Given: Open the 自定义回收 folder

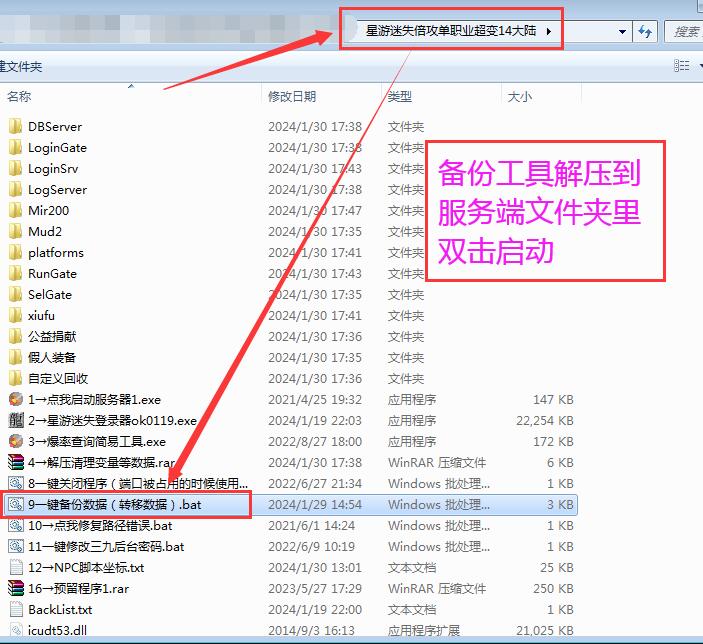Looking at the screenshot, I should 58,379.
